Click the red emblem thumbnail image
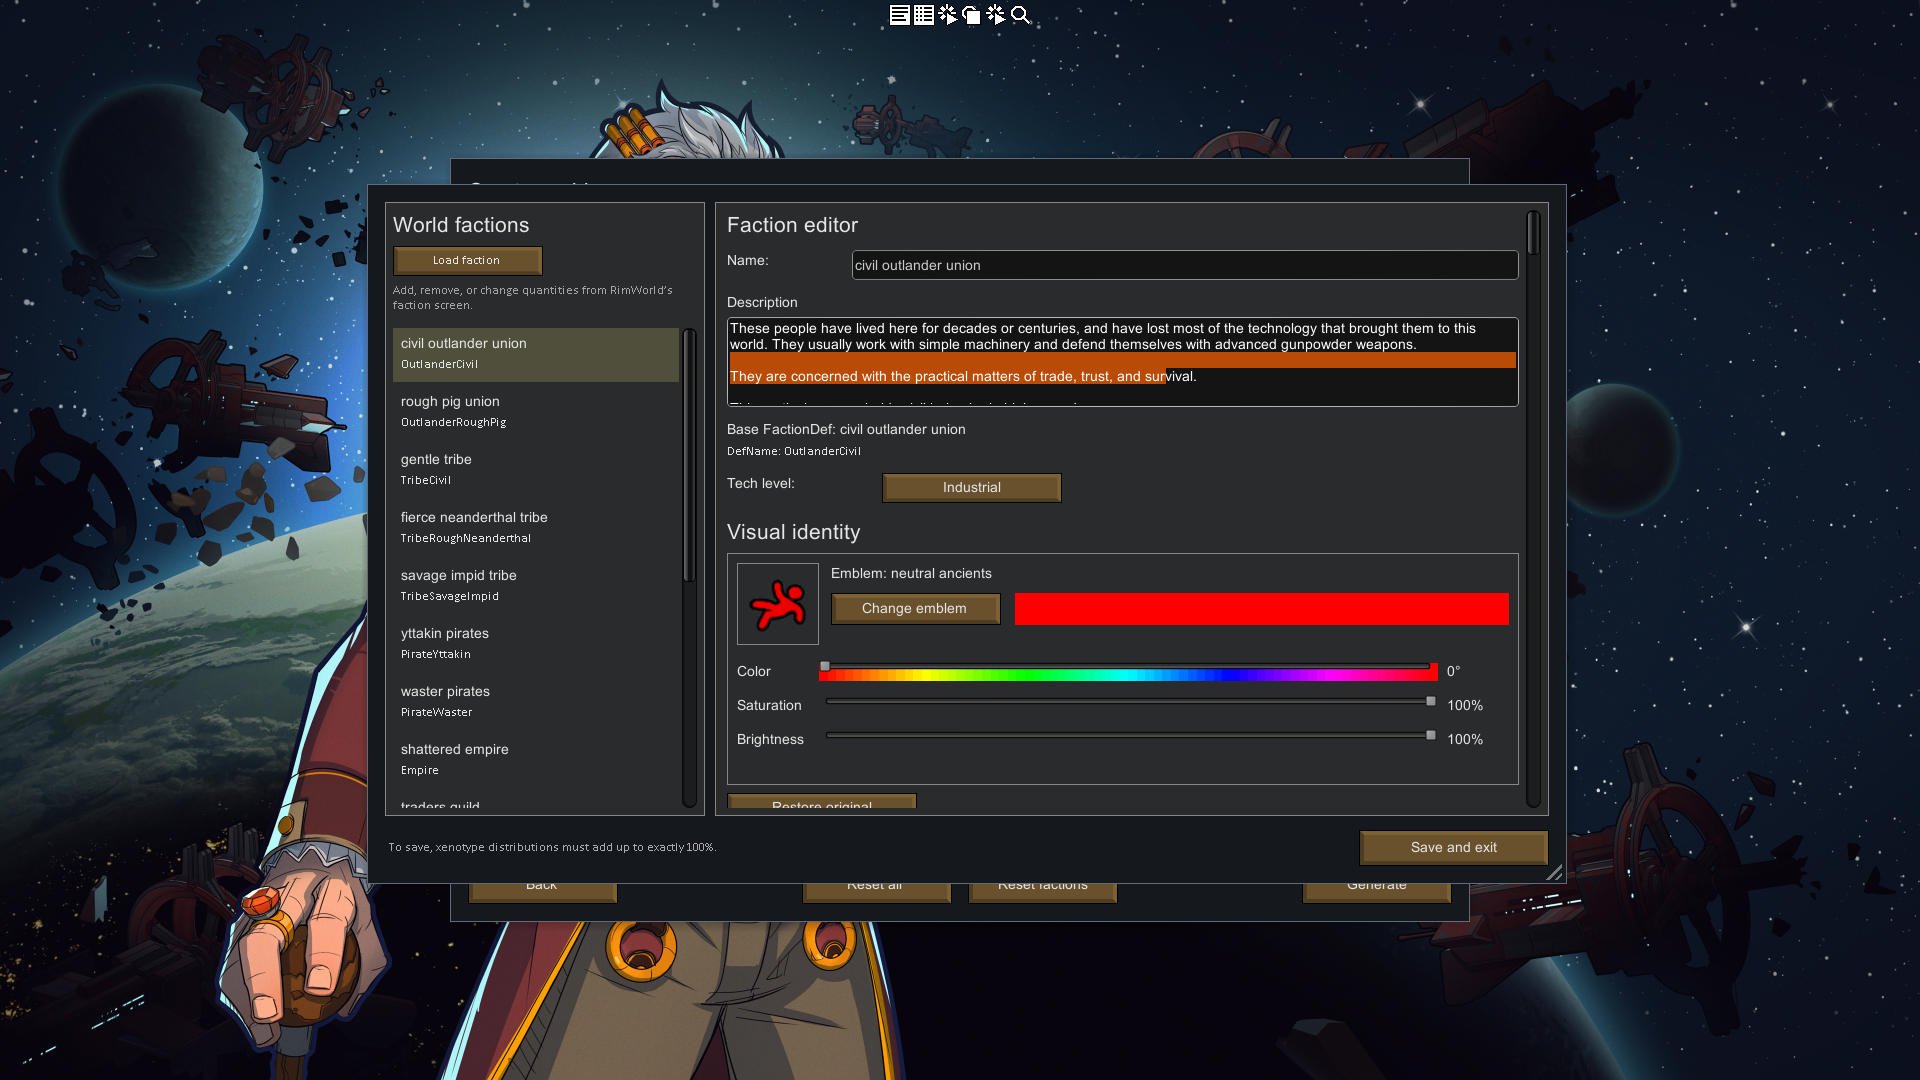The width and height of the screenshot is (1920, 1080). (778, 604)
